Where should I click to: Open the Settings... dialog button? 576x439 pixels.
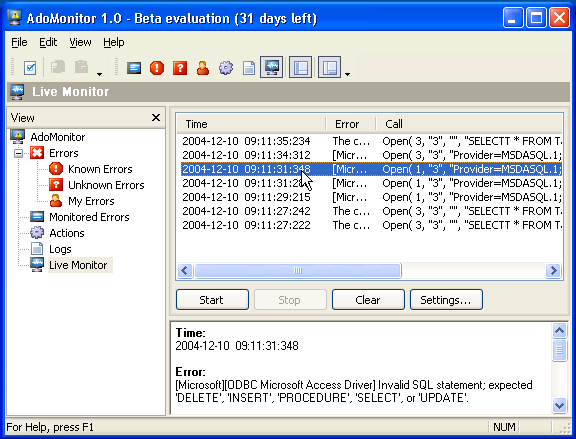[x=446, y=300]
